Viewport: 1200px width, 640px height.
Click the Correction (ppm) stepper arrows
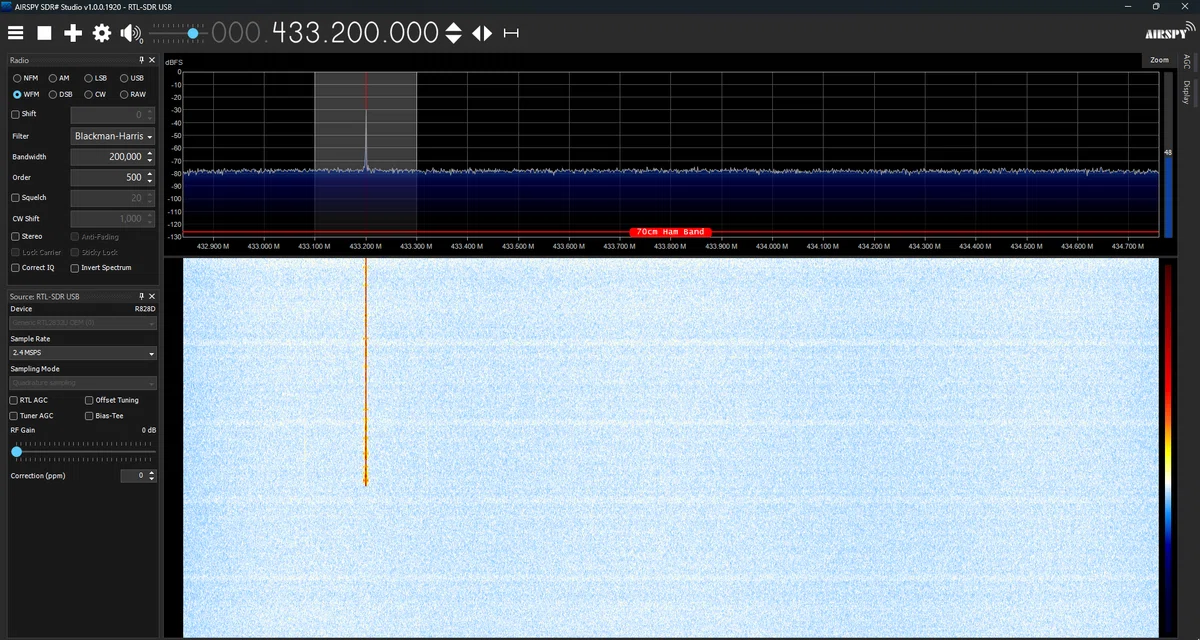(151, 476)
